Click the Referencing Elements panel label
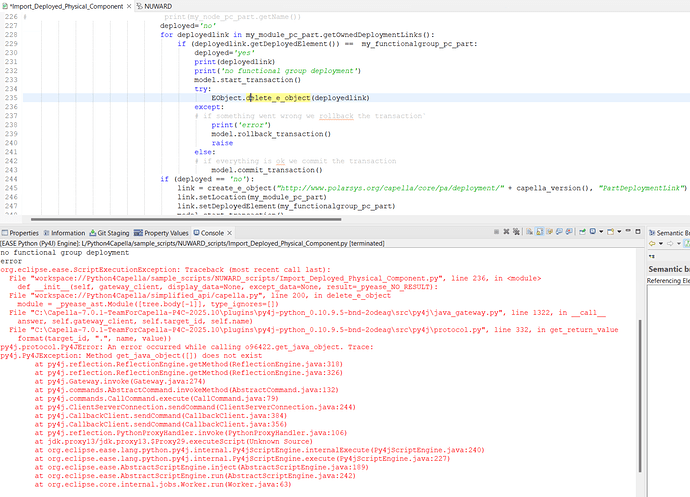 [668, 280]
